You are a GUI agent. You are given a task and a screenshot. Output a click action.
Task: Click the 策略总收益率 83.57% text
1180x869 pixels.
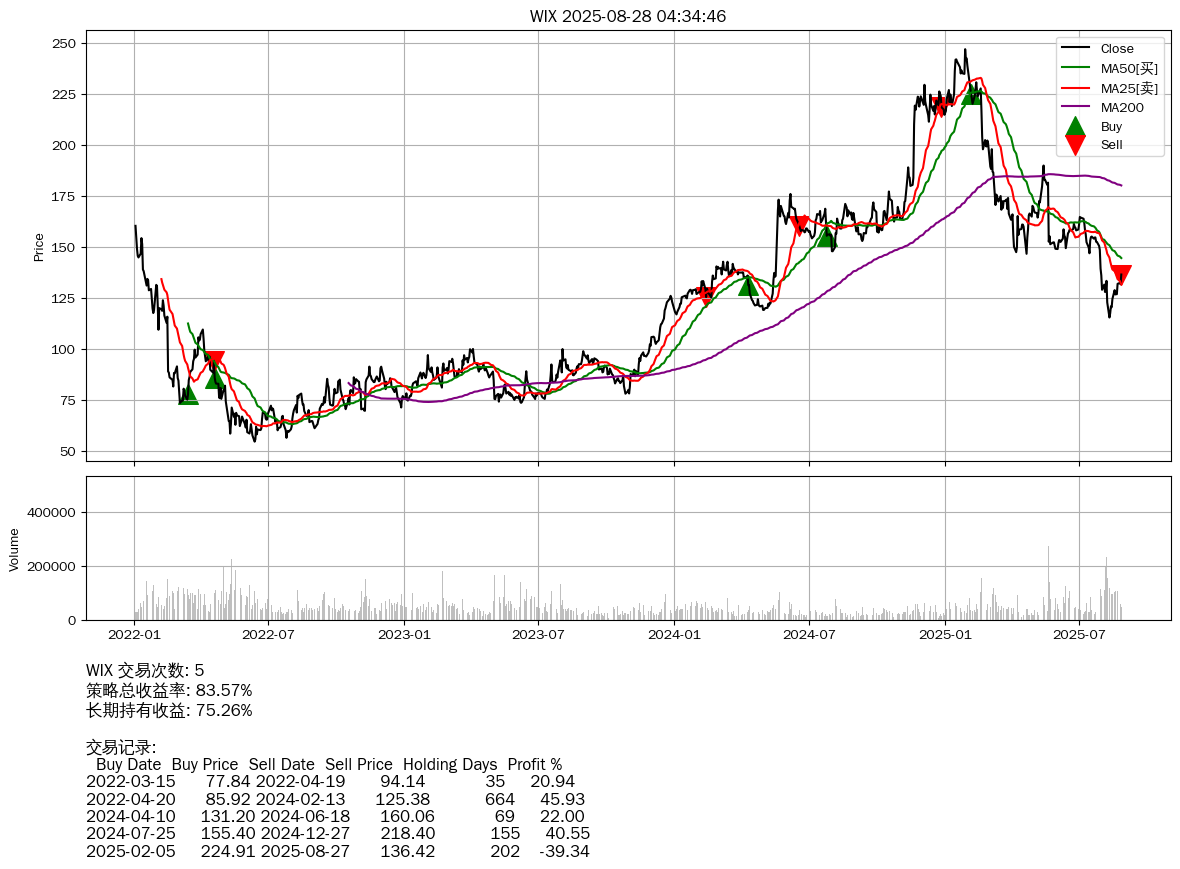[169, 690]
